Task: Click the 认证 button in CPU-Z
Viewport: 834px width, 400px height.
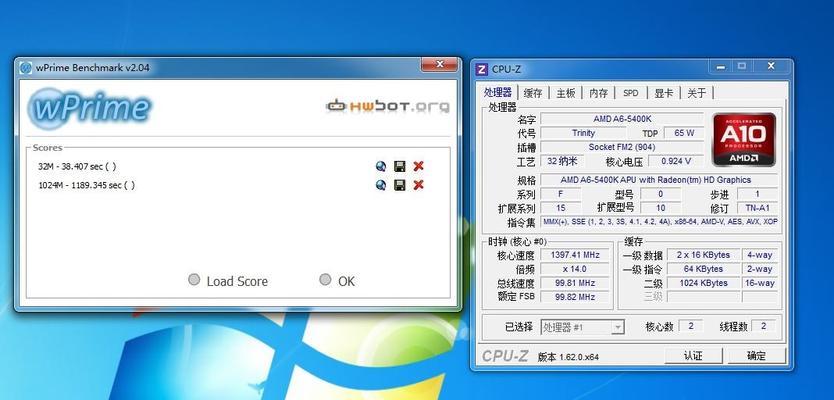Action: (693, 356)
